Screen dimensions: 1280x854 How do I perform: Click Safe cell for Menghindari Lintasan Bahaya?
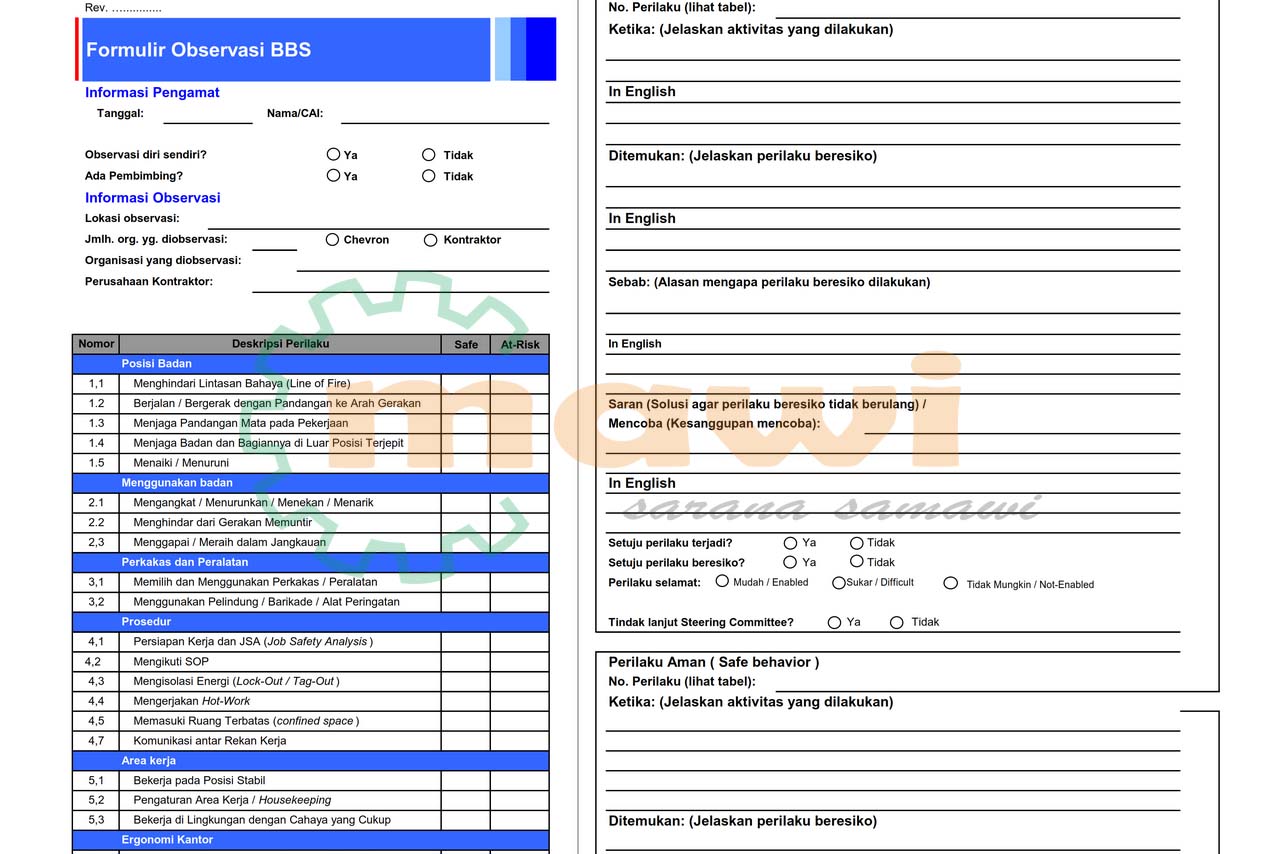(x=465, y=384)
